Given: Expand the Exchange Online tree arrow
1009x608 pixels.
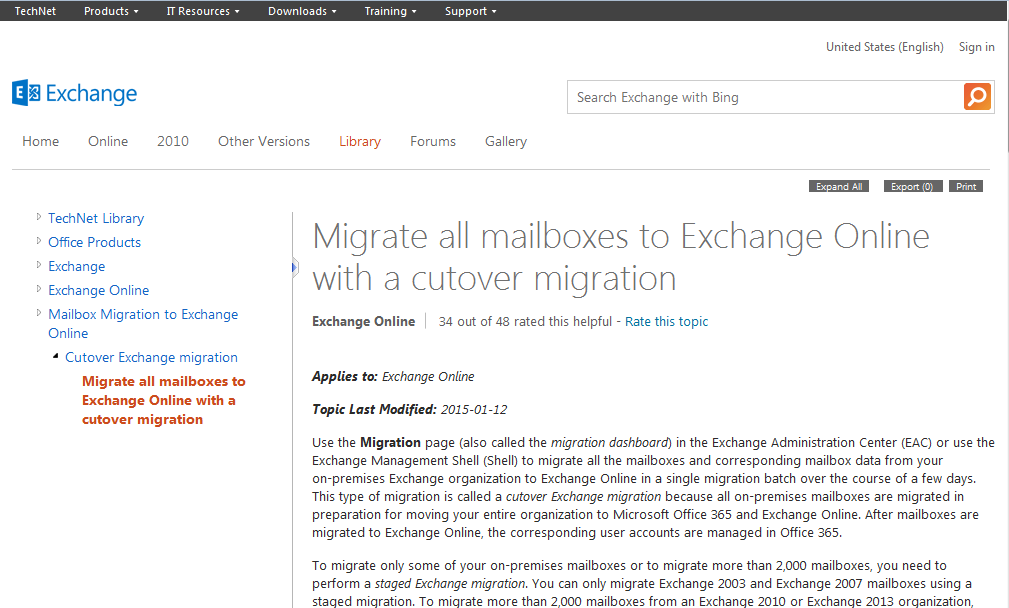Looking at the screenshot, I should [39, 289].
